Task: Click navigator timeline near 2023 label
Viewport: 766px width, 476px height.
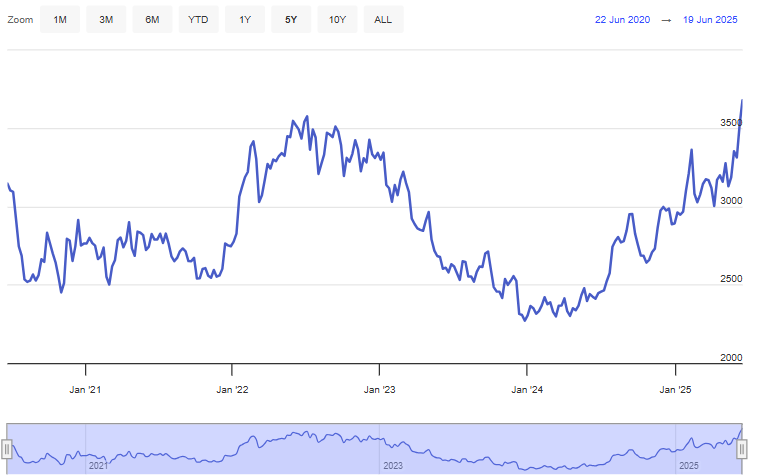Action: click(x=393, y=466)
